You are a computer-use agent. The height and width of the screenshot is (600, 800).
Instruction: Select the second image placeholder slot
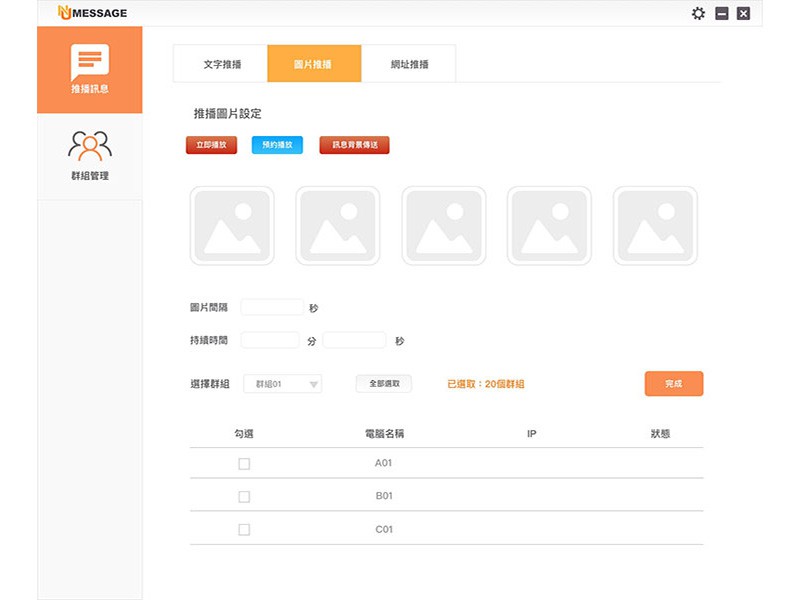(x=338, y=226)
